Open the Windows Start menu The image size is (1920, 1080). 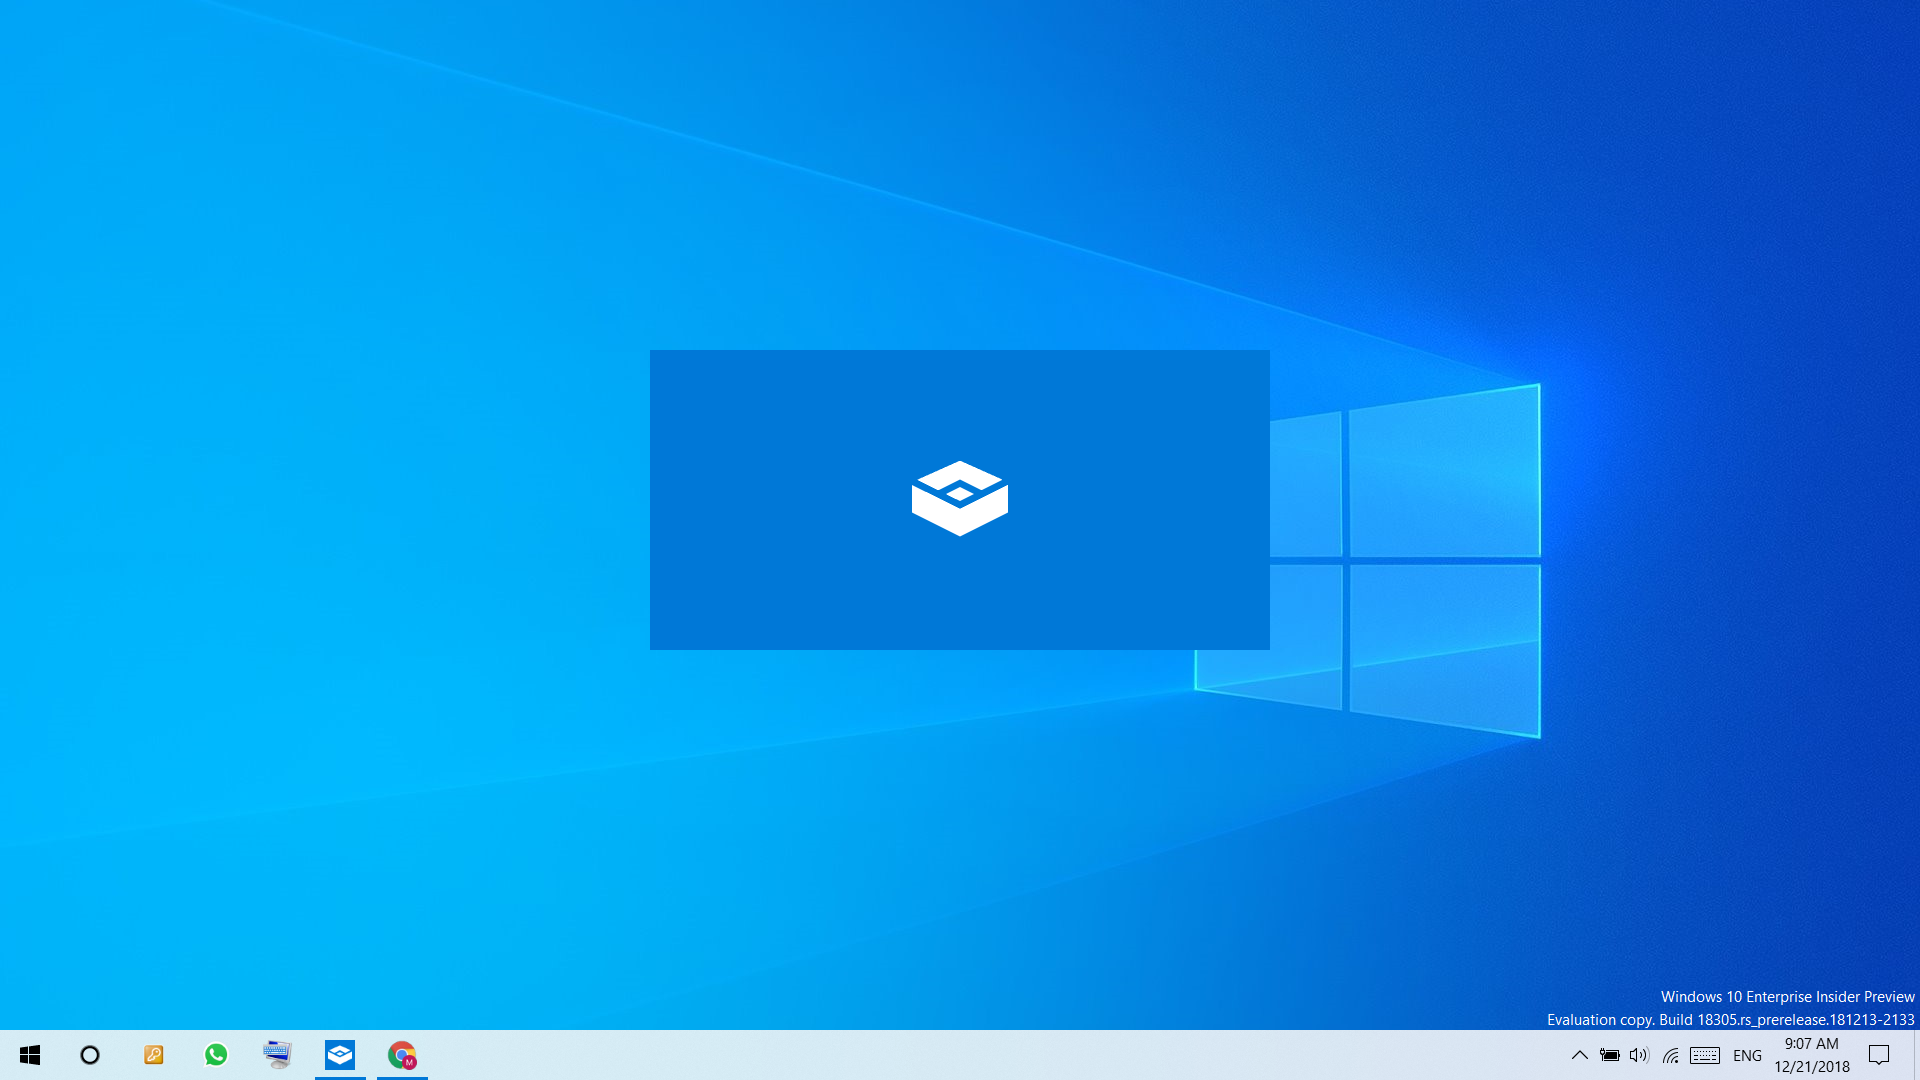tap(30, 1055)
